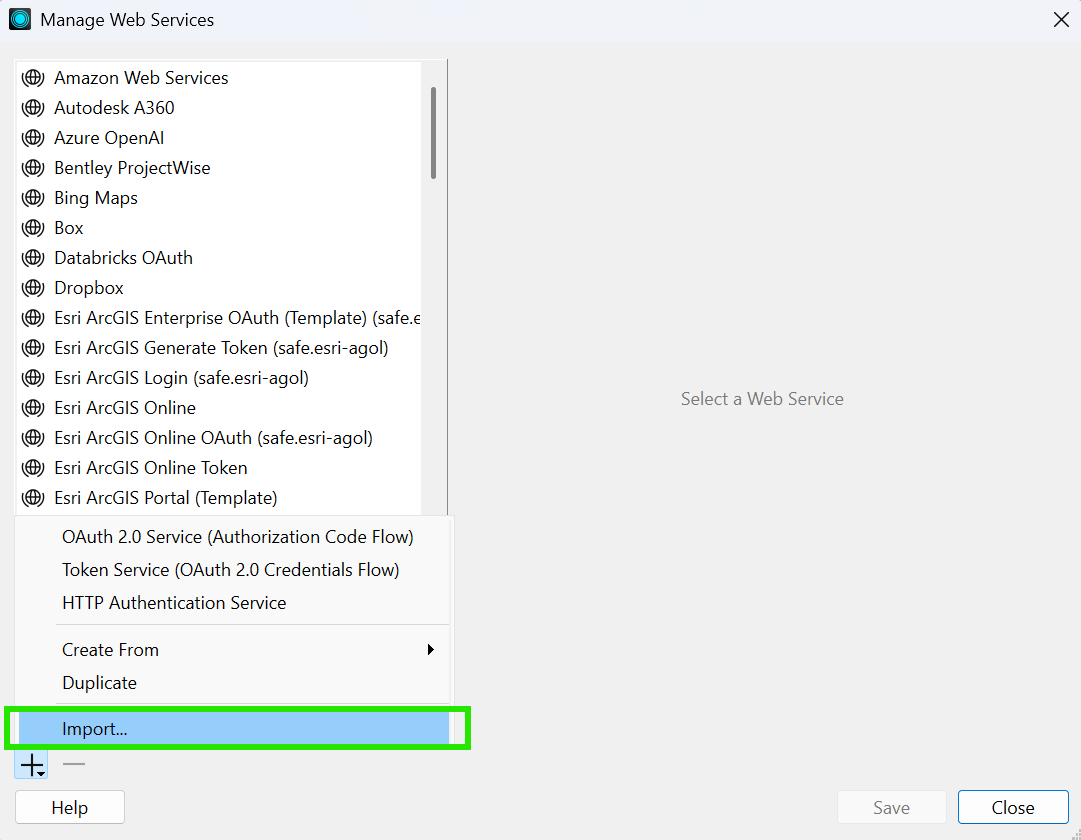Click the globe icon beside Azure OpenAI
The height and width of the screenshot is (840, 1081).
click(32, 138)
